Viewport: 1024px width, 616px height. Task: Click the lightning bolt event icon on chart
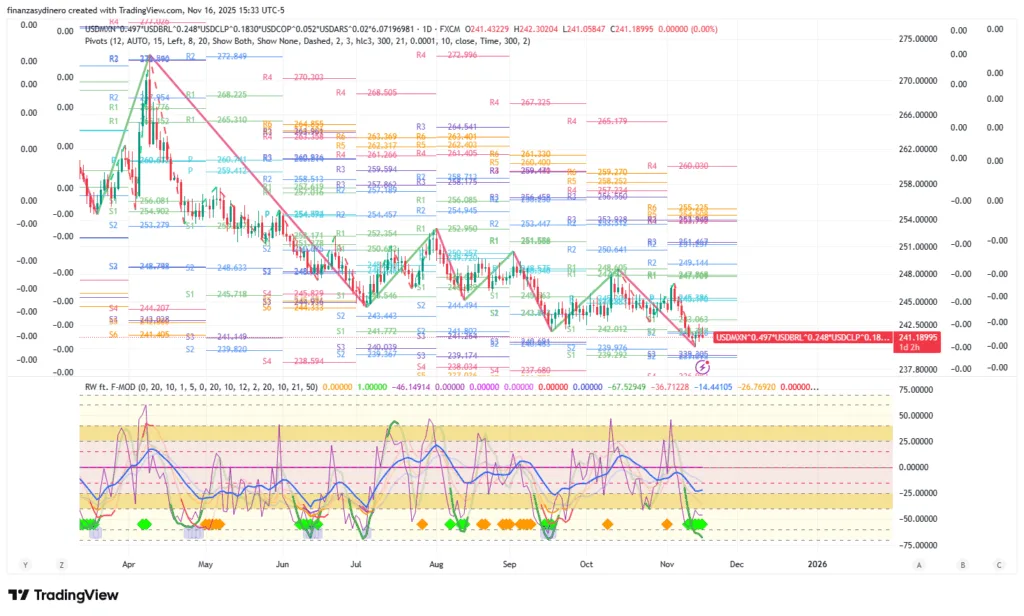pyautogui.click(x=703, y=352)
